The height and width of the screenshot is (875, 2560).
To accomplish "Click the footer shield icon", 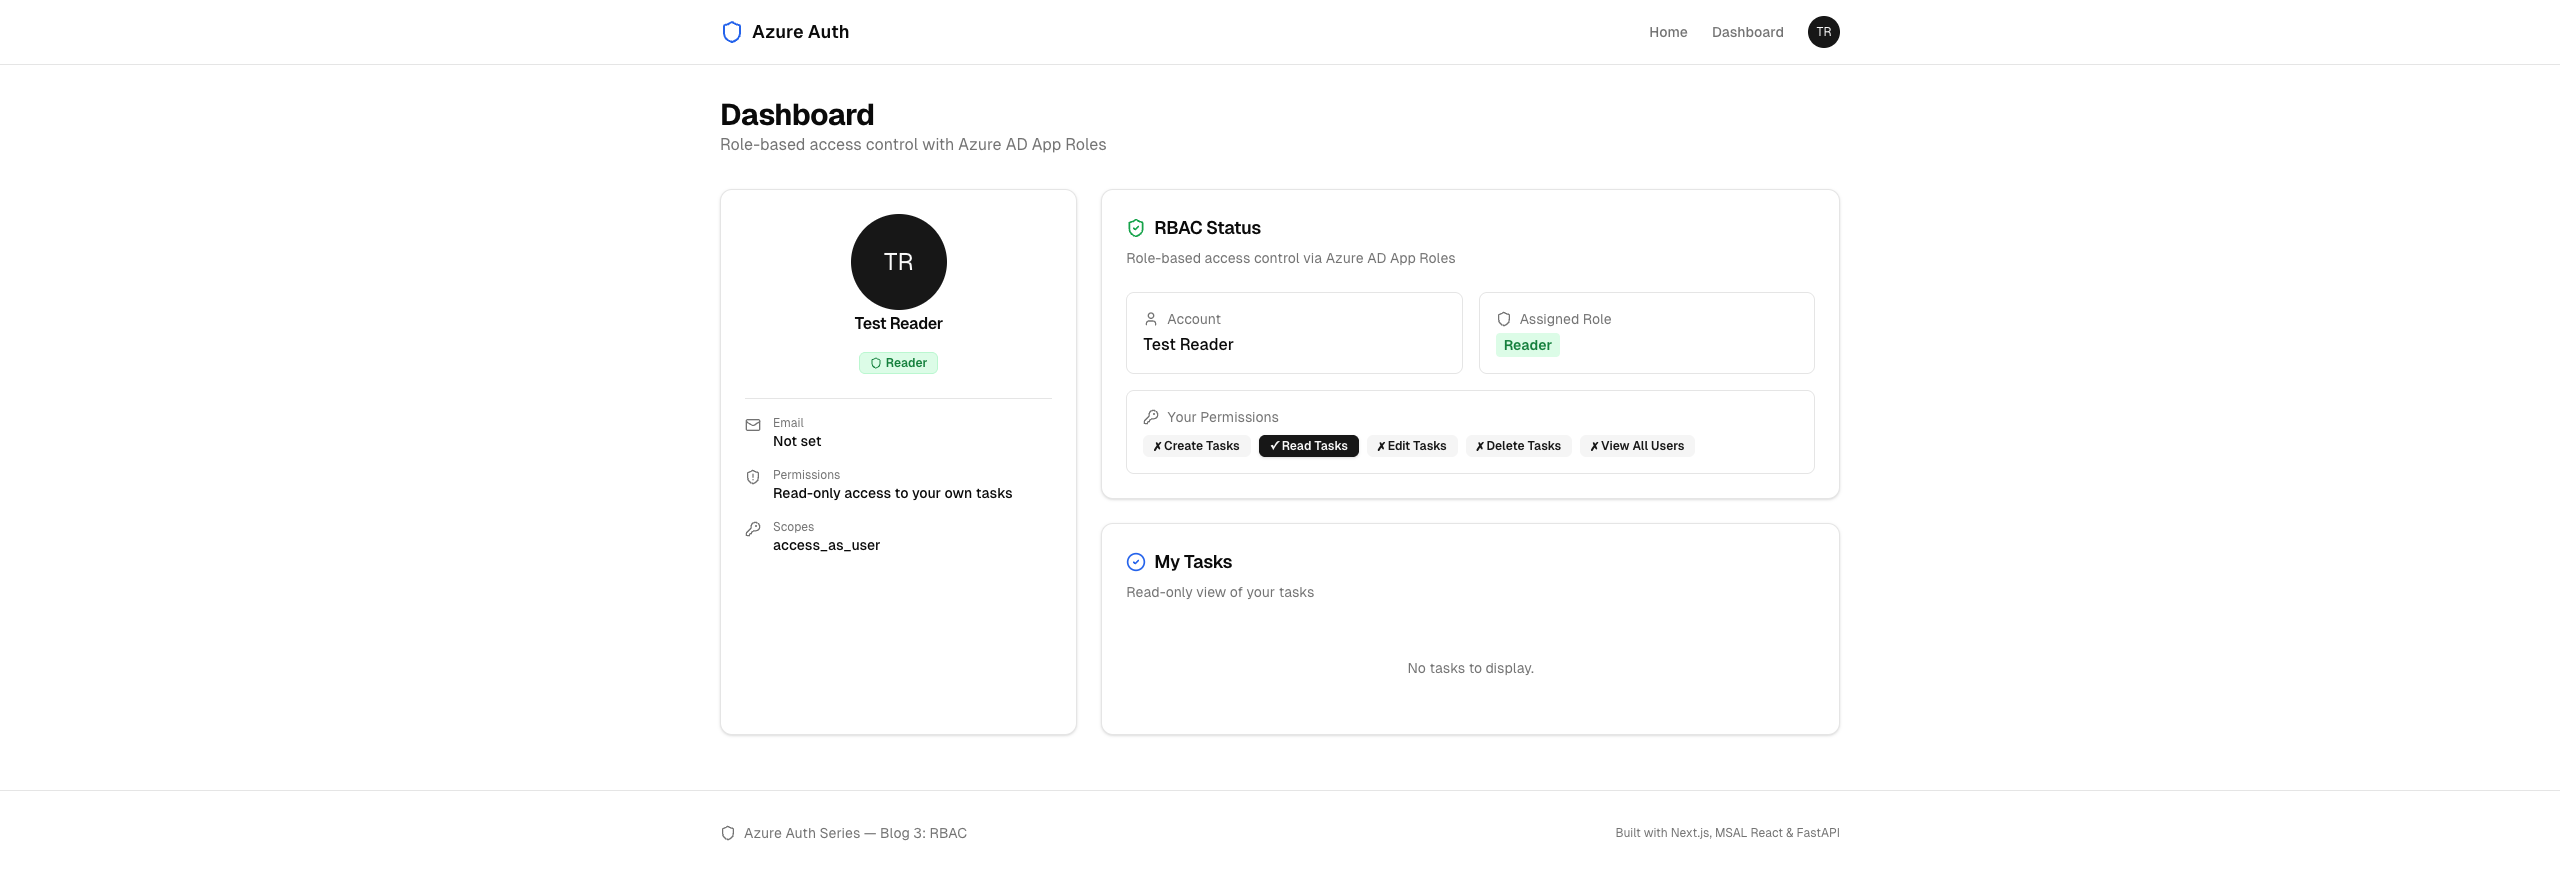I will 728,833.
